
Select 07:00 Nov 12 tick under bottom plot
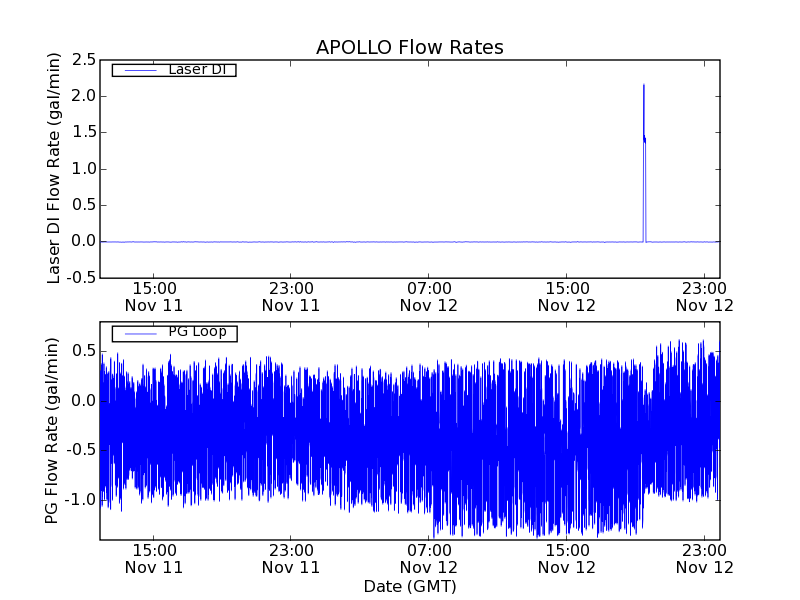[x=428, y=558]
